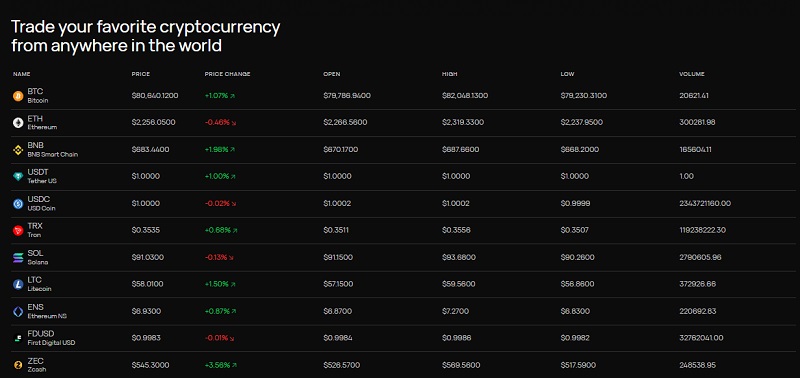Click the Ethereum NS icon

[x=18, y=312]
